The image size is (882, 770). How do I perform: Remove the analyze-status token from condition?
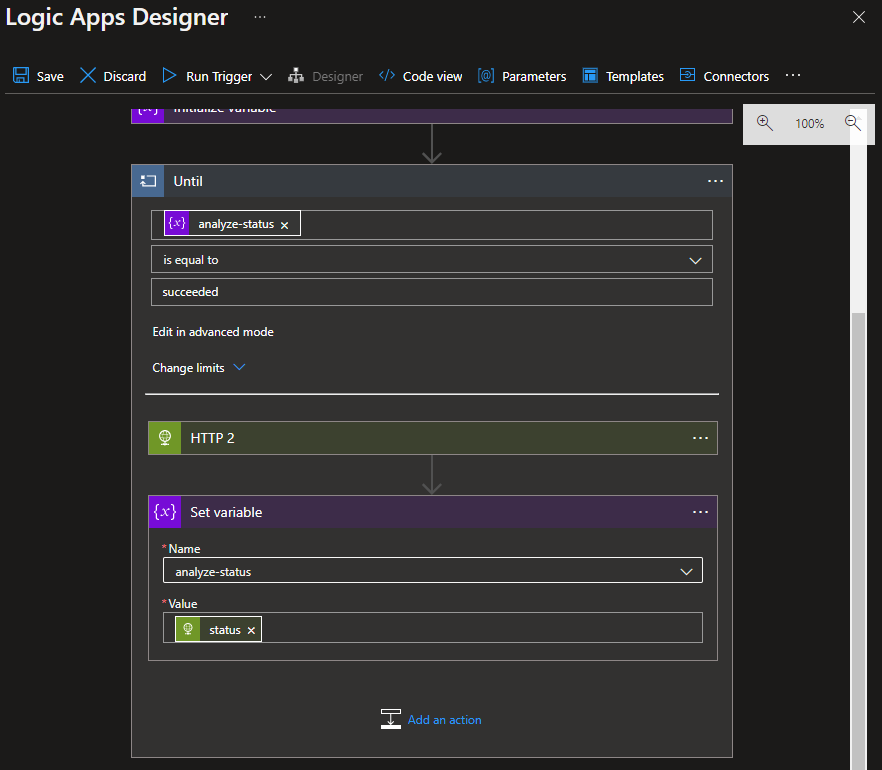pyautogui.click(x=285, y=225)
